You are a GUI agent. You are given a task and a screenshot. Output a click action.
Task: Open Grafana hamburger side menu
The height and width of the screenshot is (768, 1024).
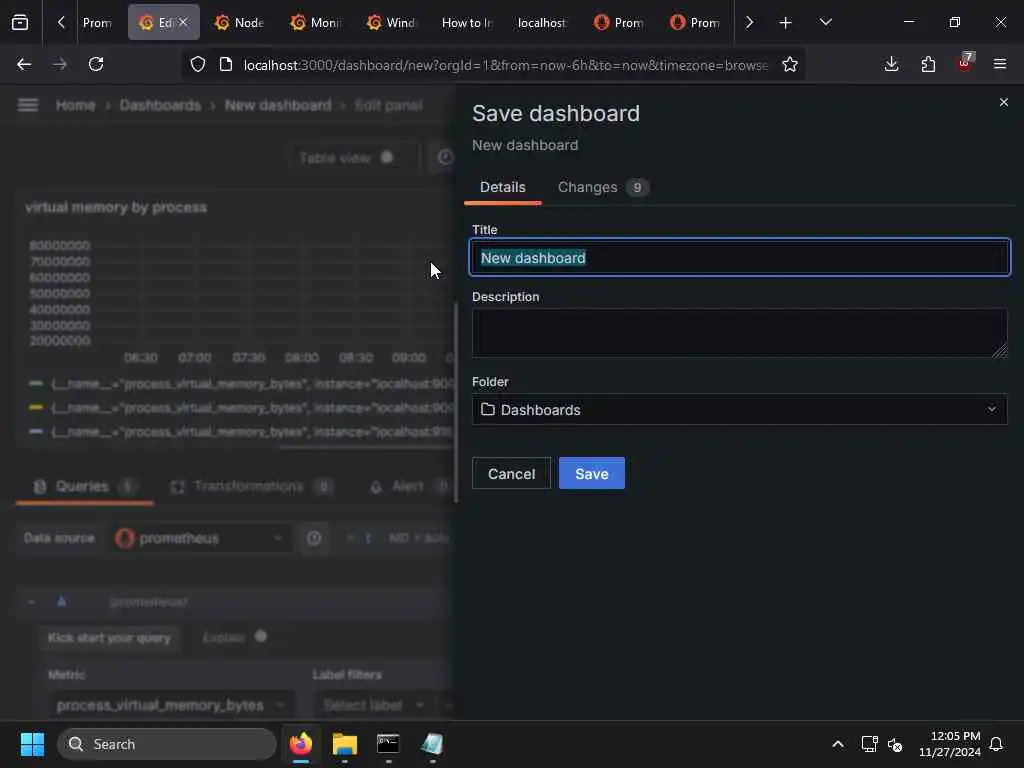[27, 105]
